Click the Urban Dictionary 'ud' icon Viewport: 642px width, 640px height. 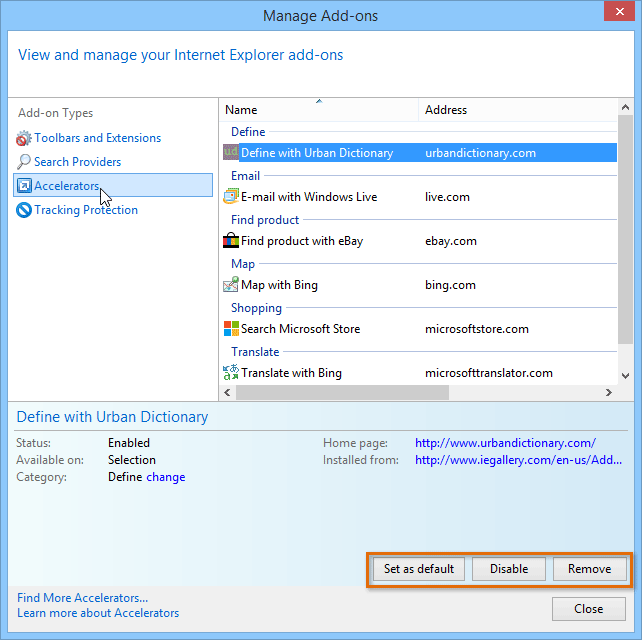click(231, 152)
